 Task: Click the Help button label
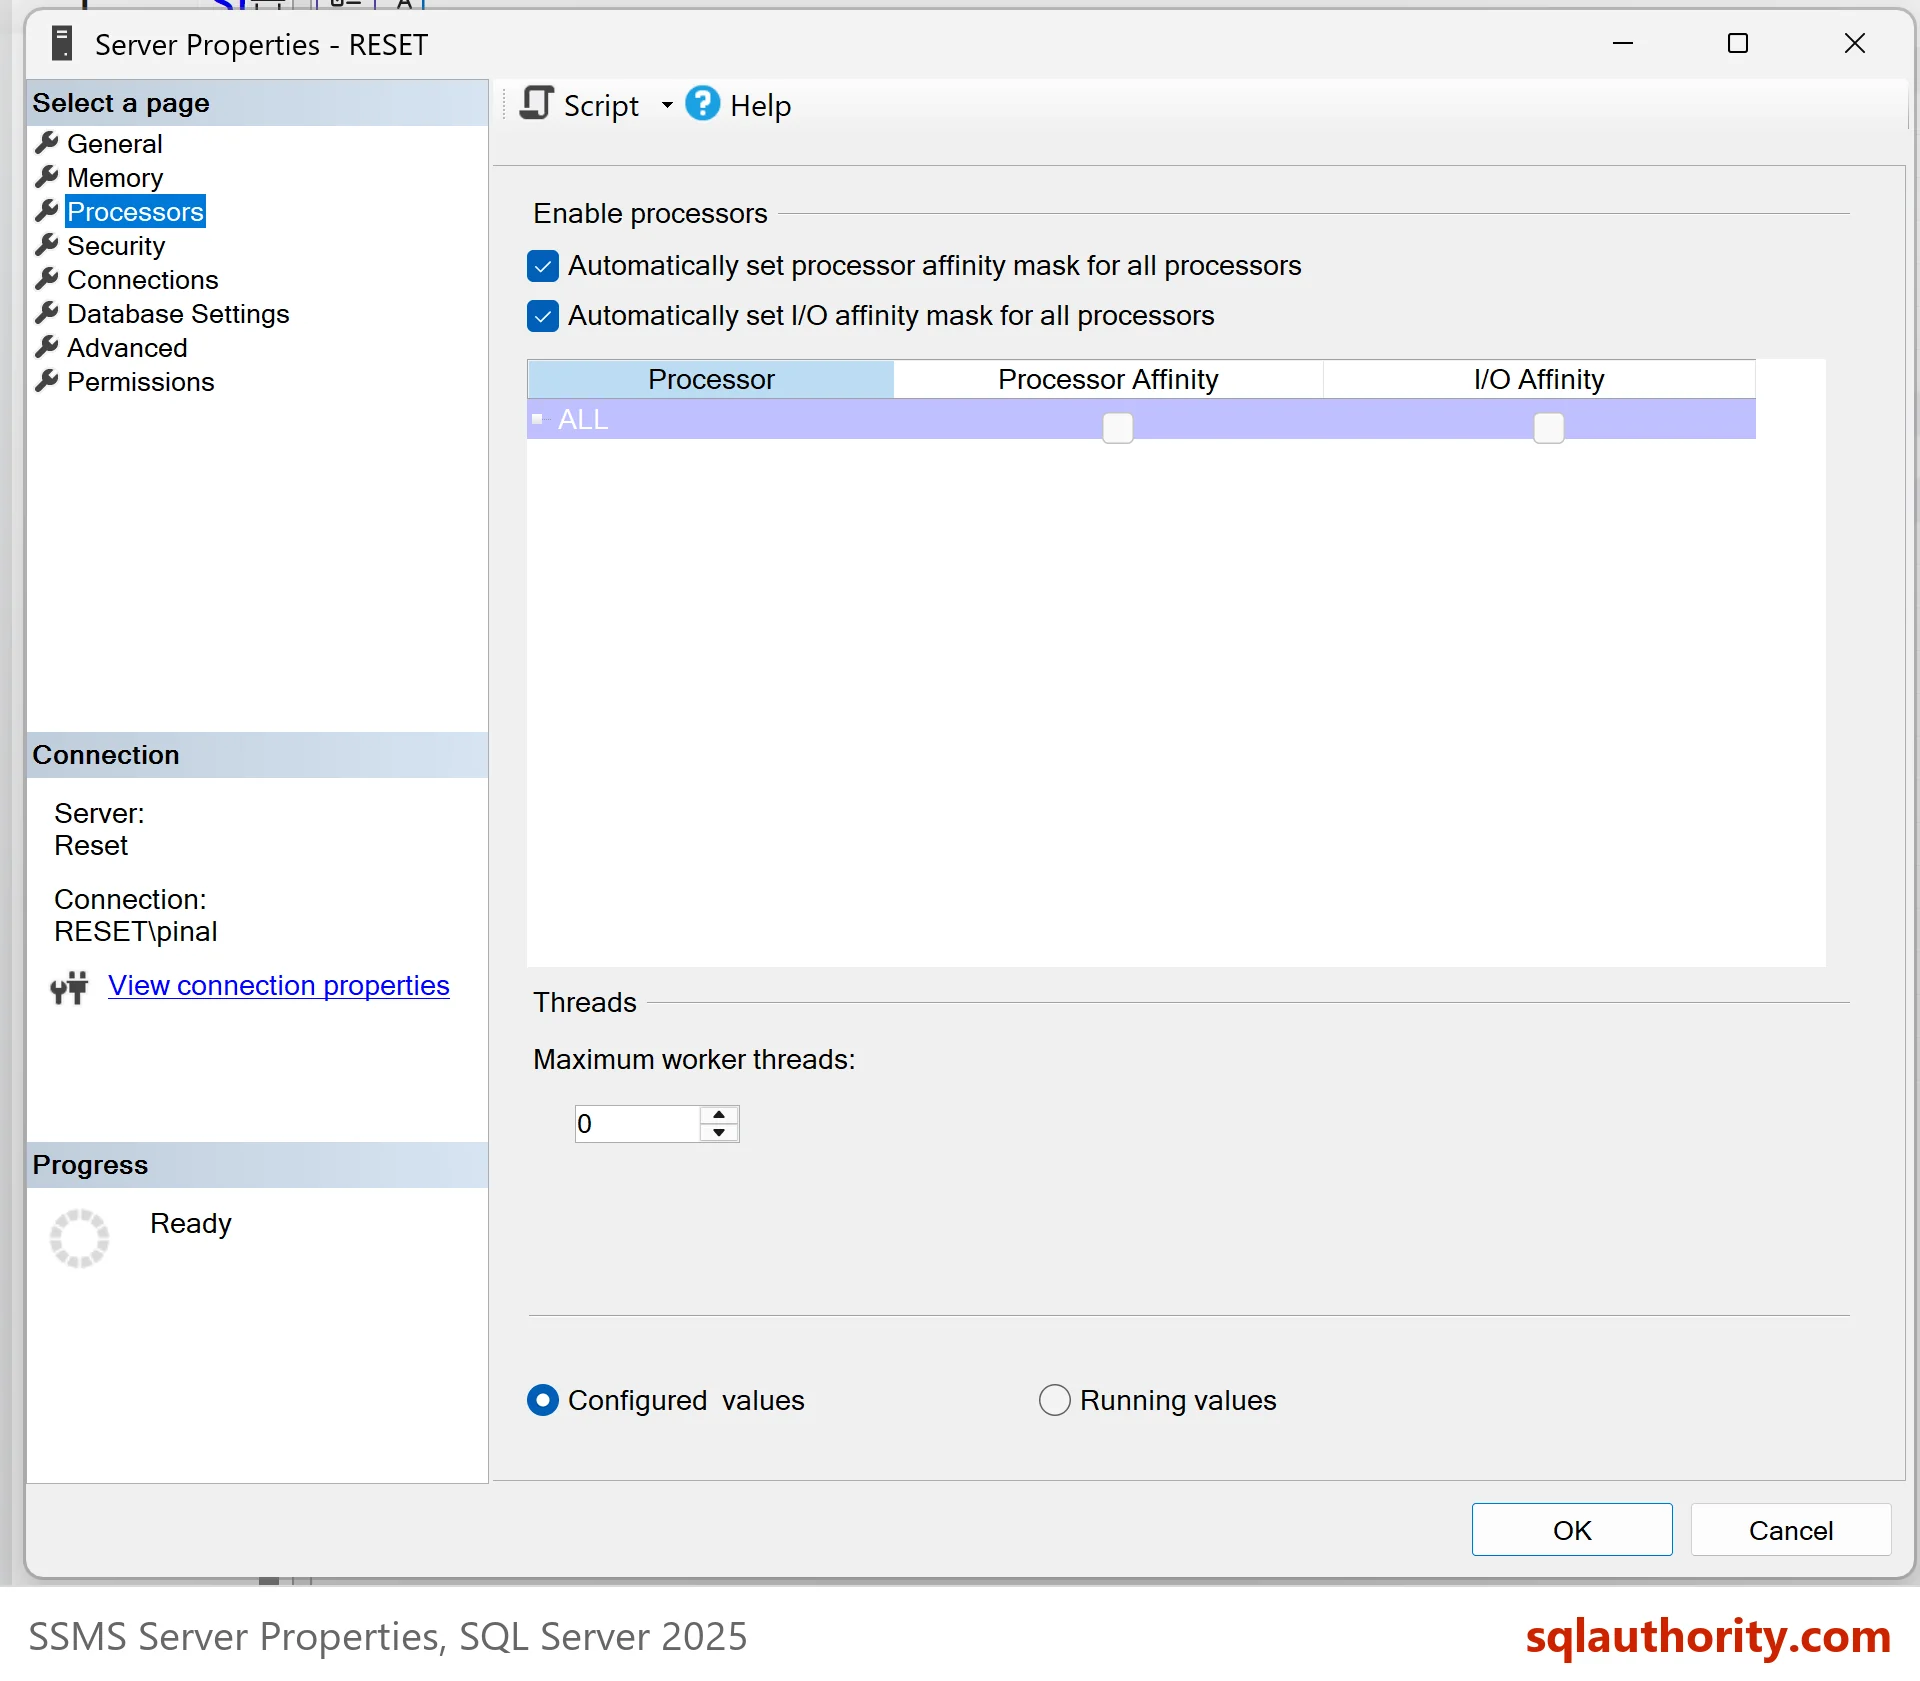(x=760, y=106)
